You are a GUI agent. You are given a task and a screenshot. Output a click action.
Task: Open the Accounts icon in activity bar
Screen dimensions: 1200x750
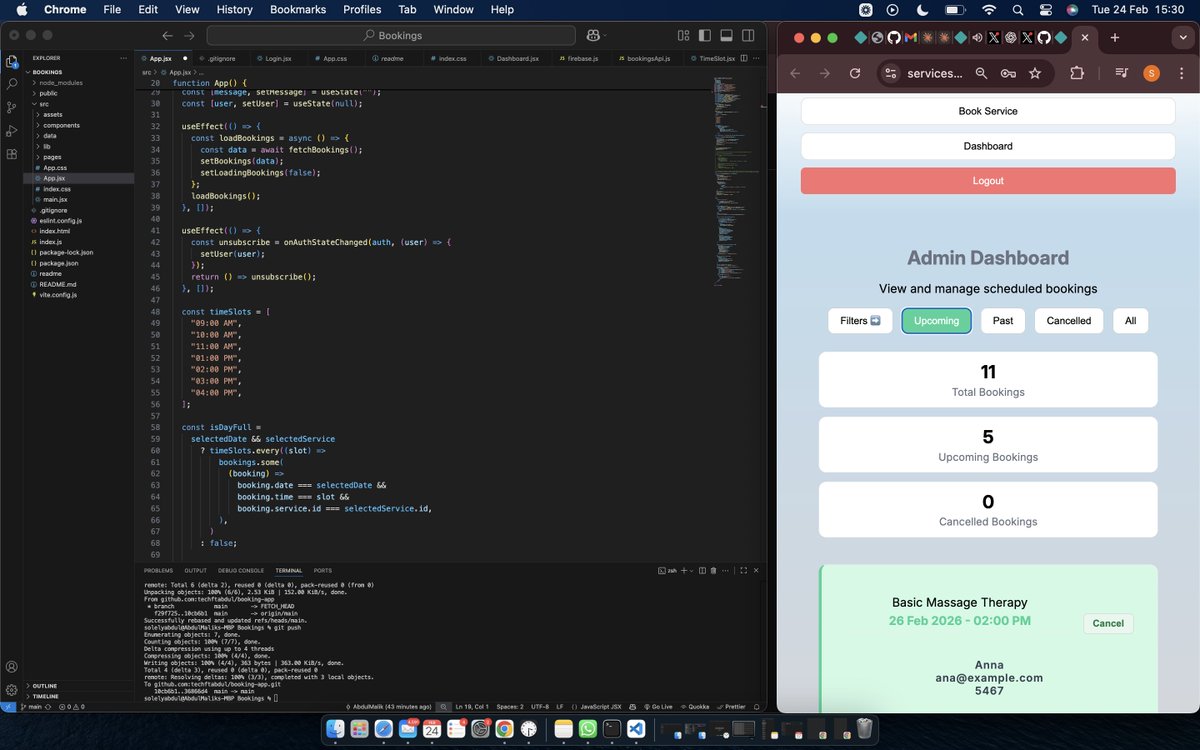pyautogui.click(x=12, y=667)
